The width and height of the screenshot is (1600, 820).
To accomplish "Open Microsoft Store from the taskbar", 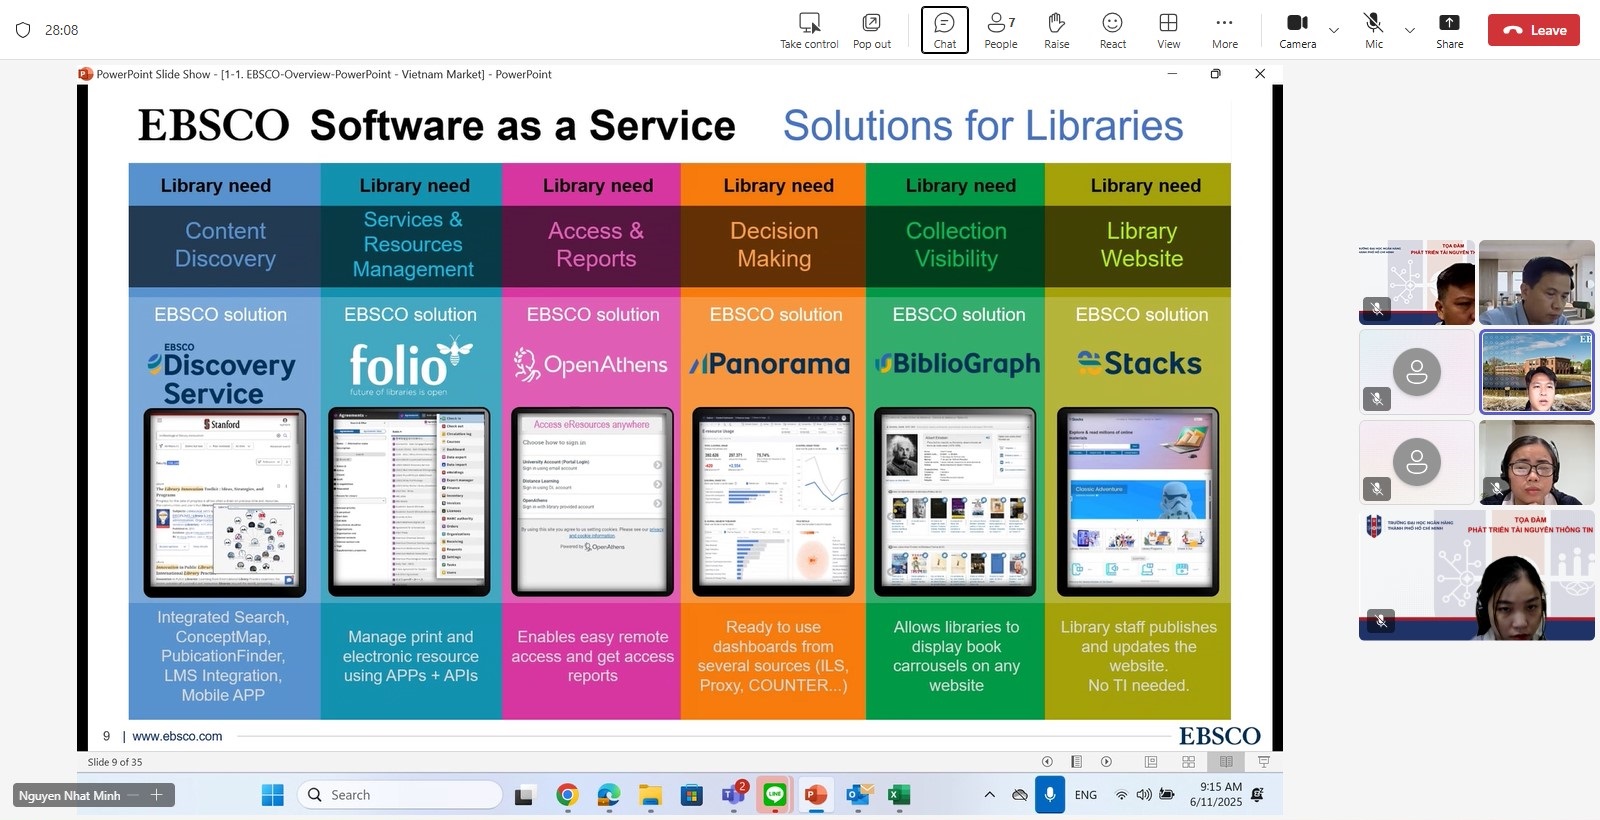I will [691, 795].
